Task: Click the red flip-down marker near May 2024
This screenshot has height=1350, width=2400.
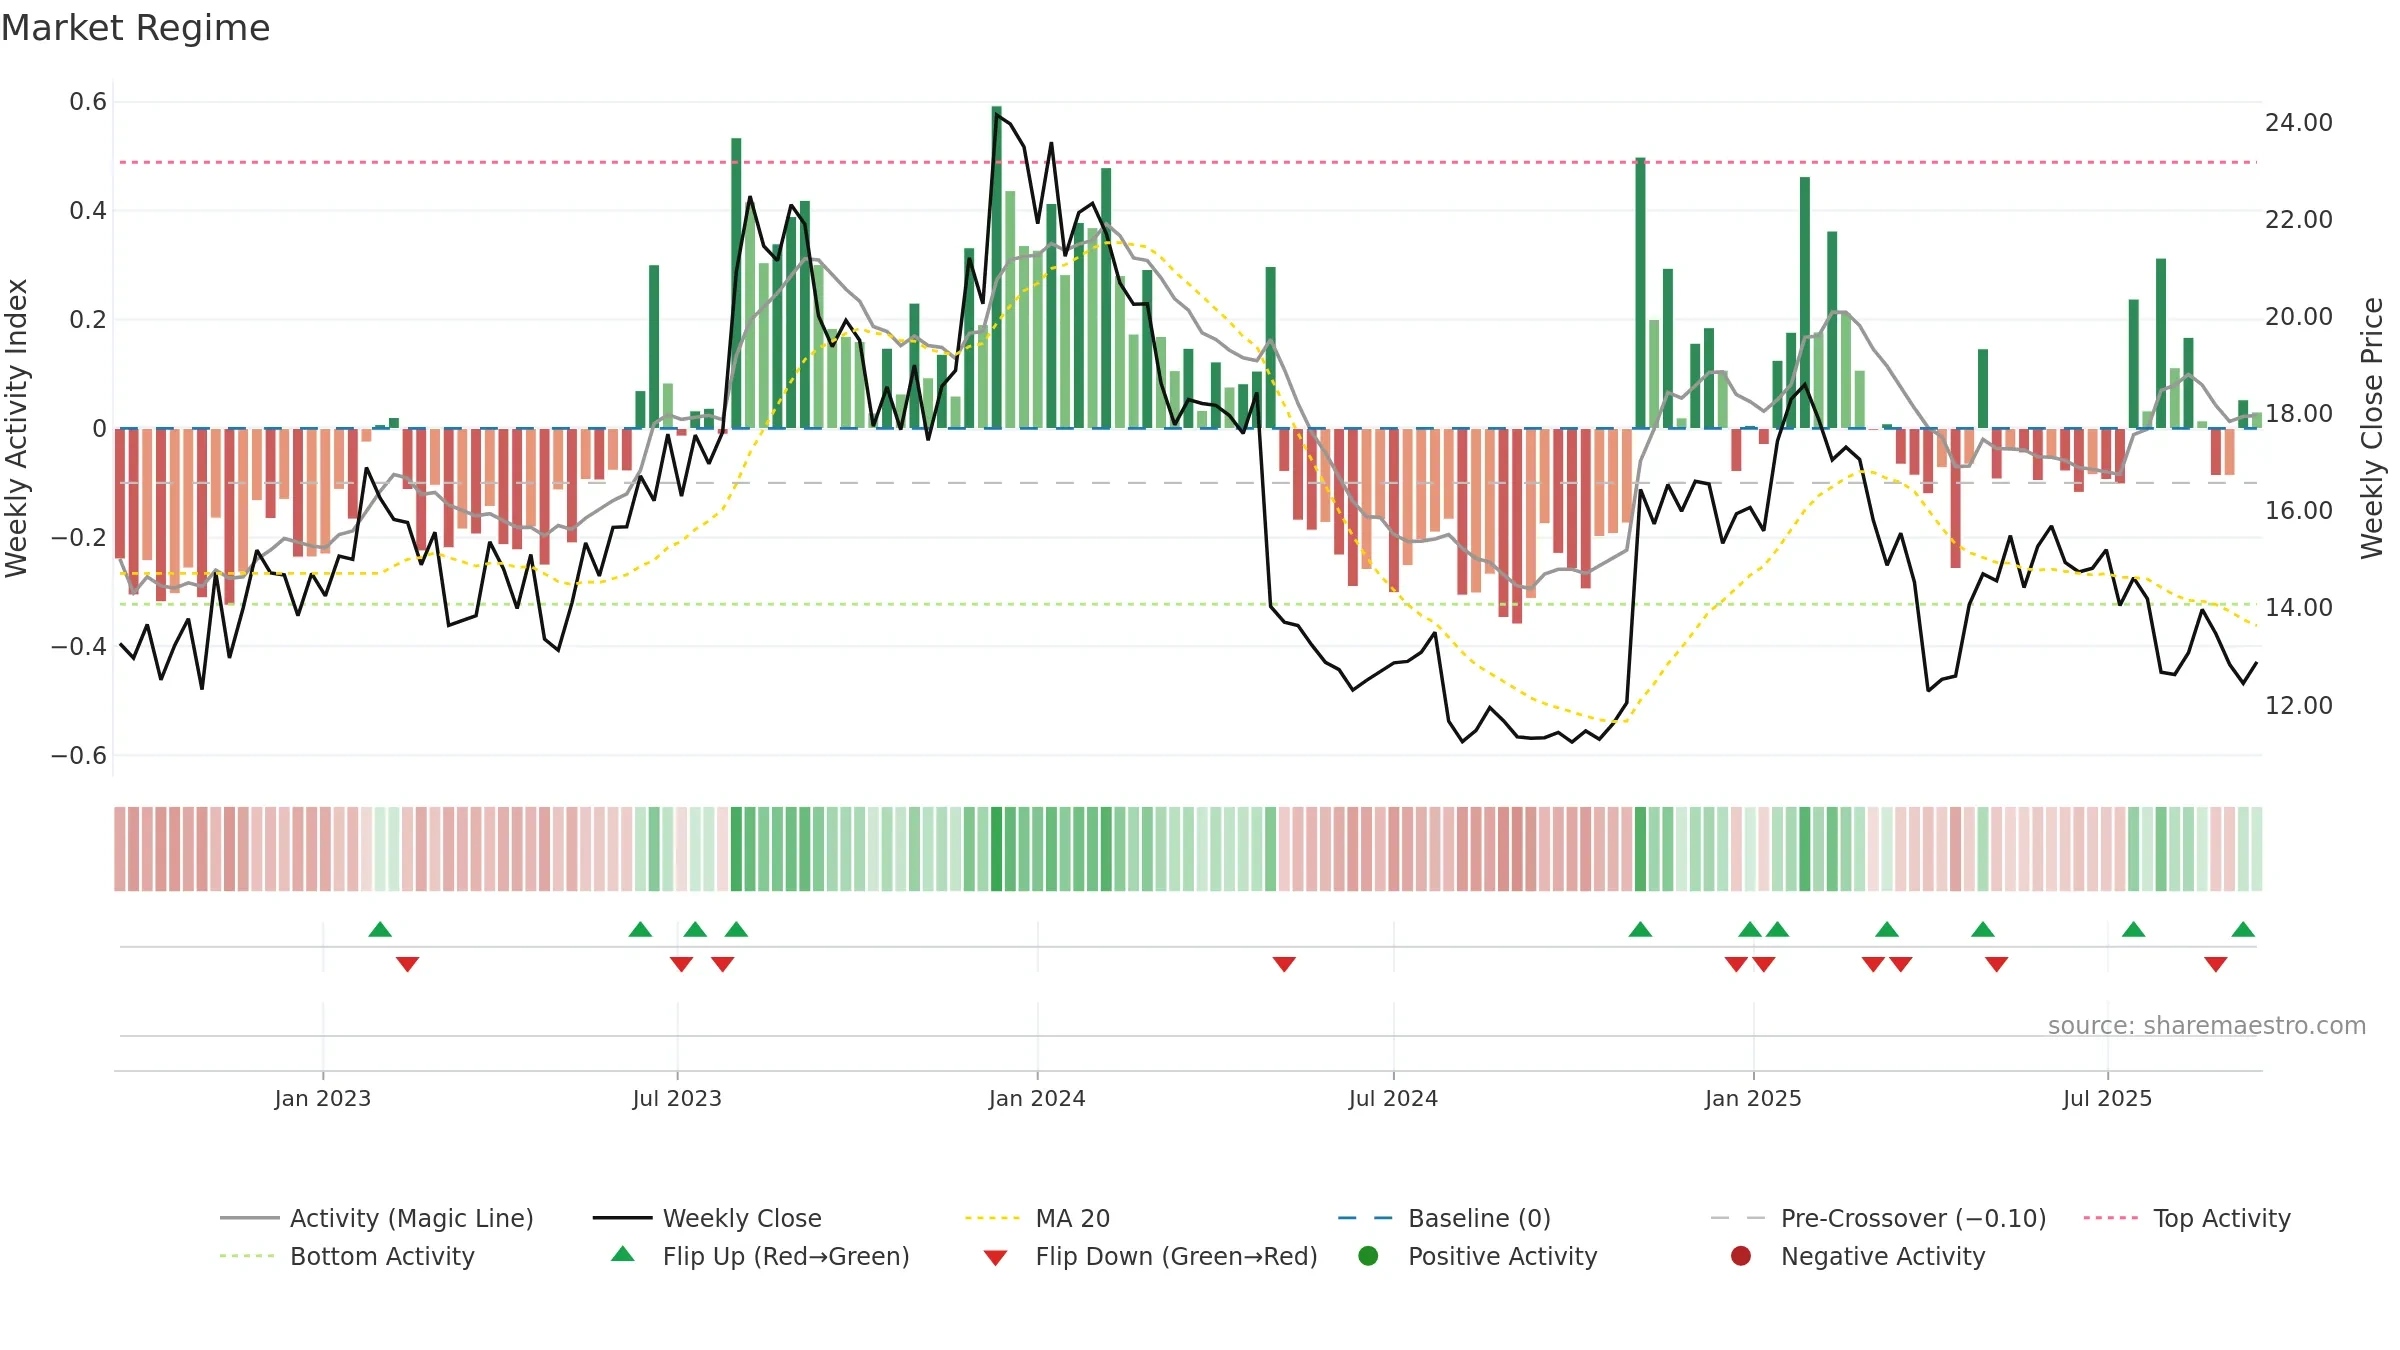Action: coord(1284,964)
